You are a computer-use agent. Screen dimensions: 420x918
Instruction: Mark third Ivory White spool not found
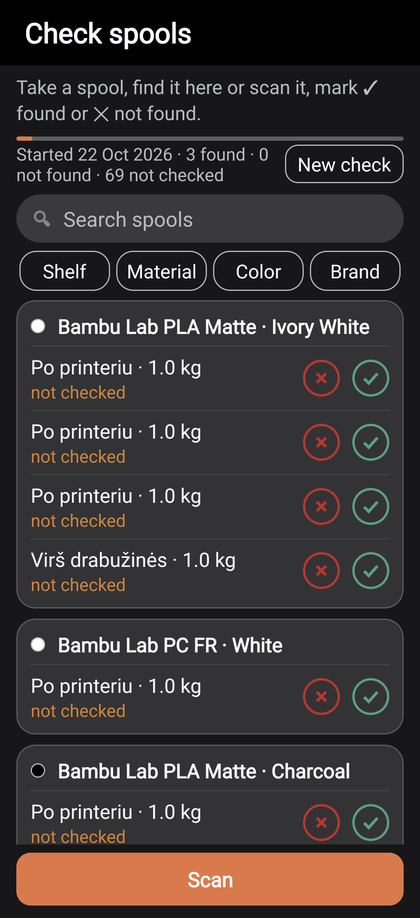pyautogui.click(x=321, y=506)
